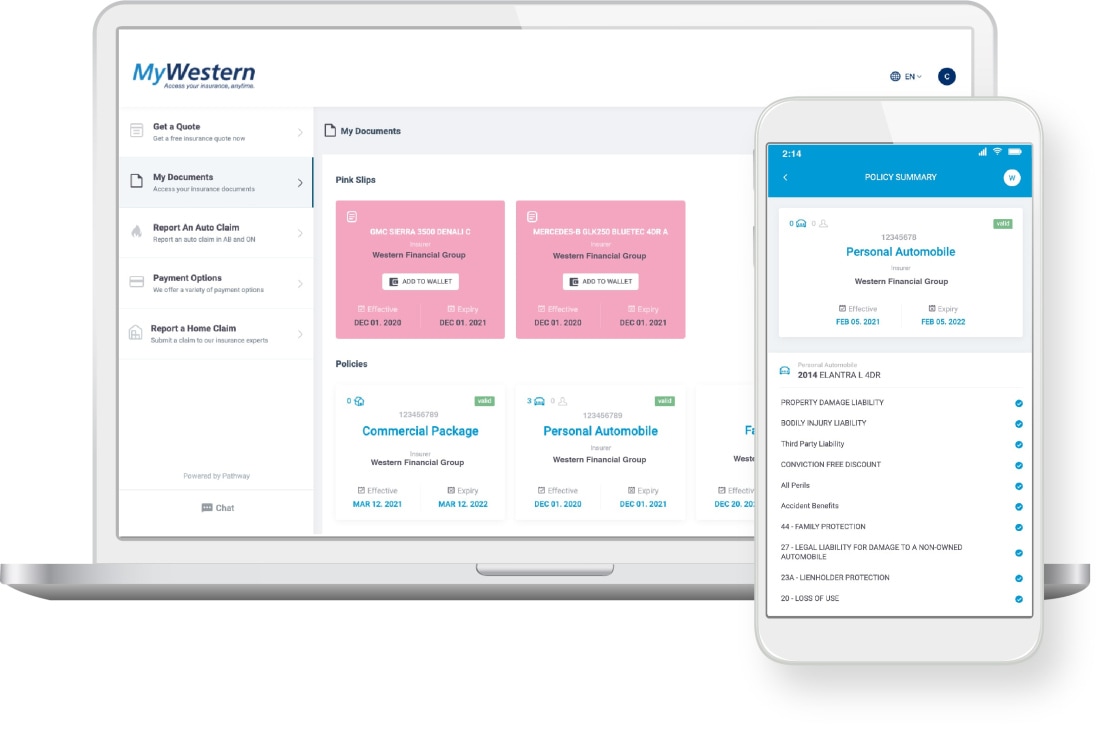Click the My Documents page header icon

[330, 130]
